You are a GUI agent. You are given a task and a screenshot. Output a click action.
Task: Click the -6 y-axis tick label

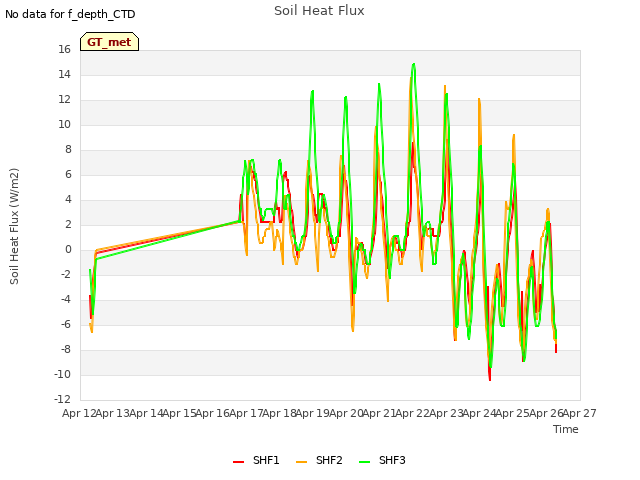coord(66,324)
